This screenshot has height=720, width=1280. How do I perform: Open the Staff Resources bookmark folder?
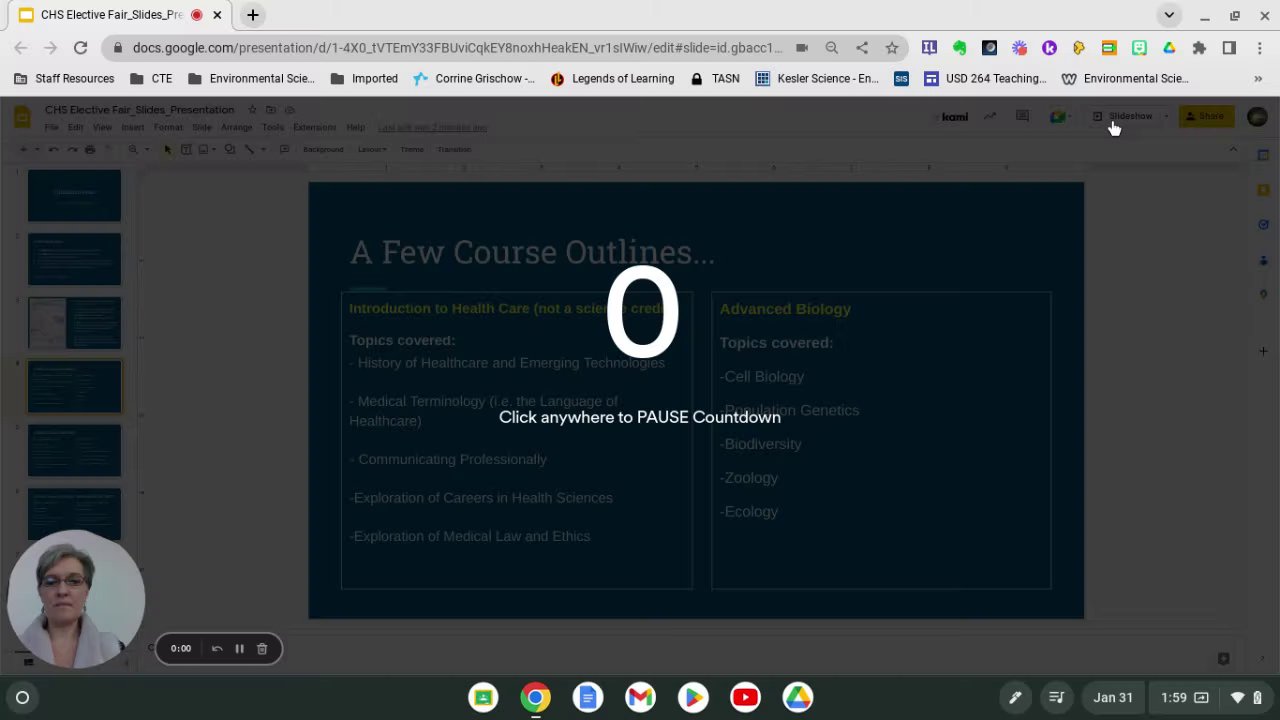point(64,78)
